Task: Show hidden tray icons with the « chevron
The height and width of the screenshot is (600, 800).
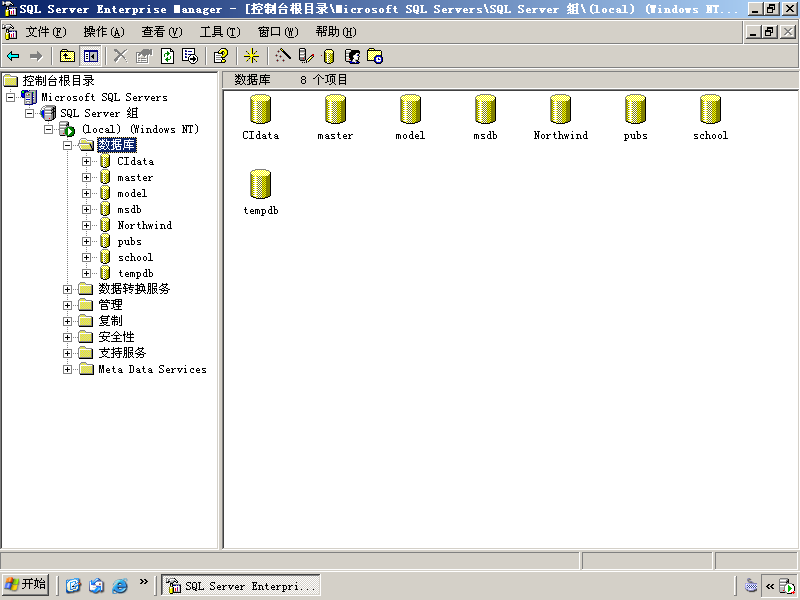Action: (x=770, y=586)
